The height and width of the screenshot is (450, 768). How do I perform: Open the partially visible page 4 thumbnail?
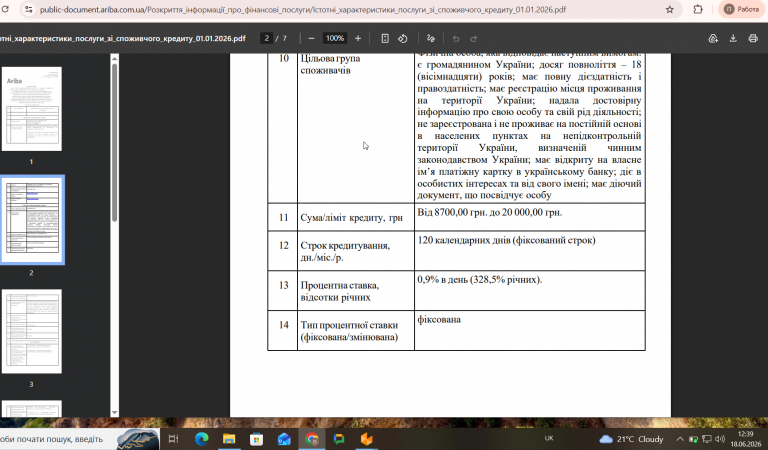click(32, 409)
